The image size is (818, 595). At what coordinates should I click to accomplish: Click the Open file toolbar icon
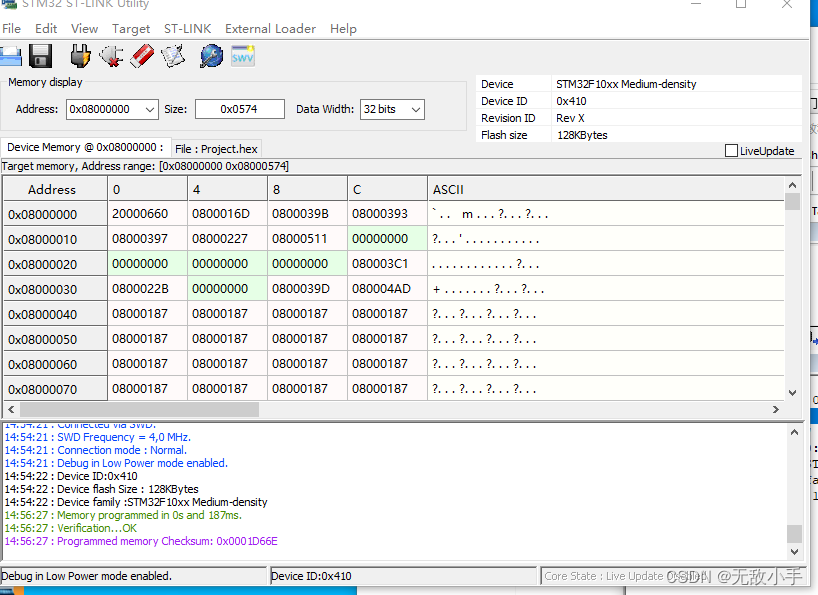pyautogui.click(x=10, y=56)
